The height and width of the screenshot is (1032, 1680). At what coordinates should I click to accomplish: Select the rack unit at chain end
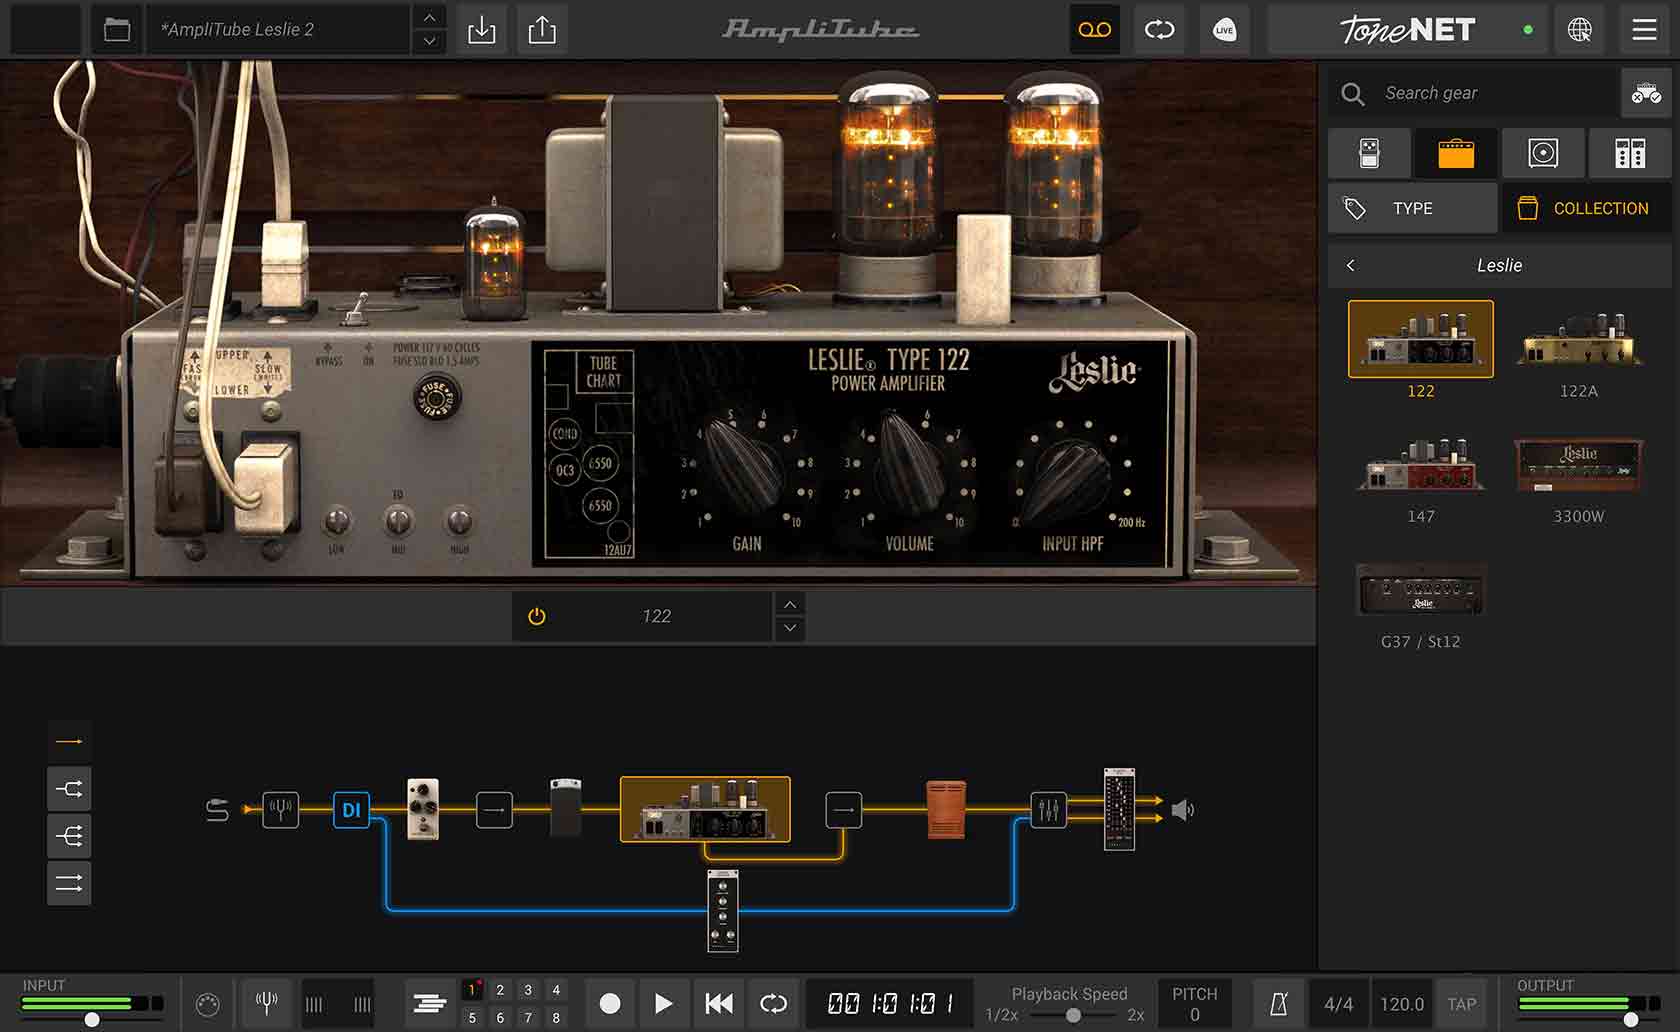[1119, 809]
